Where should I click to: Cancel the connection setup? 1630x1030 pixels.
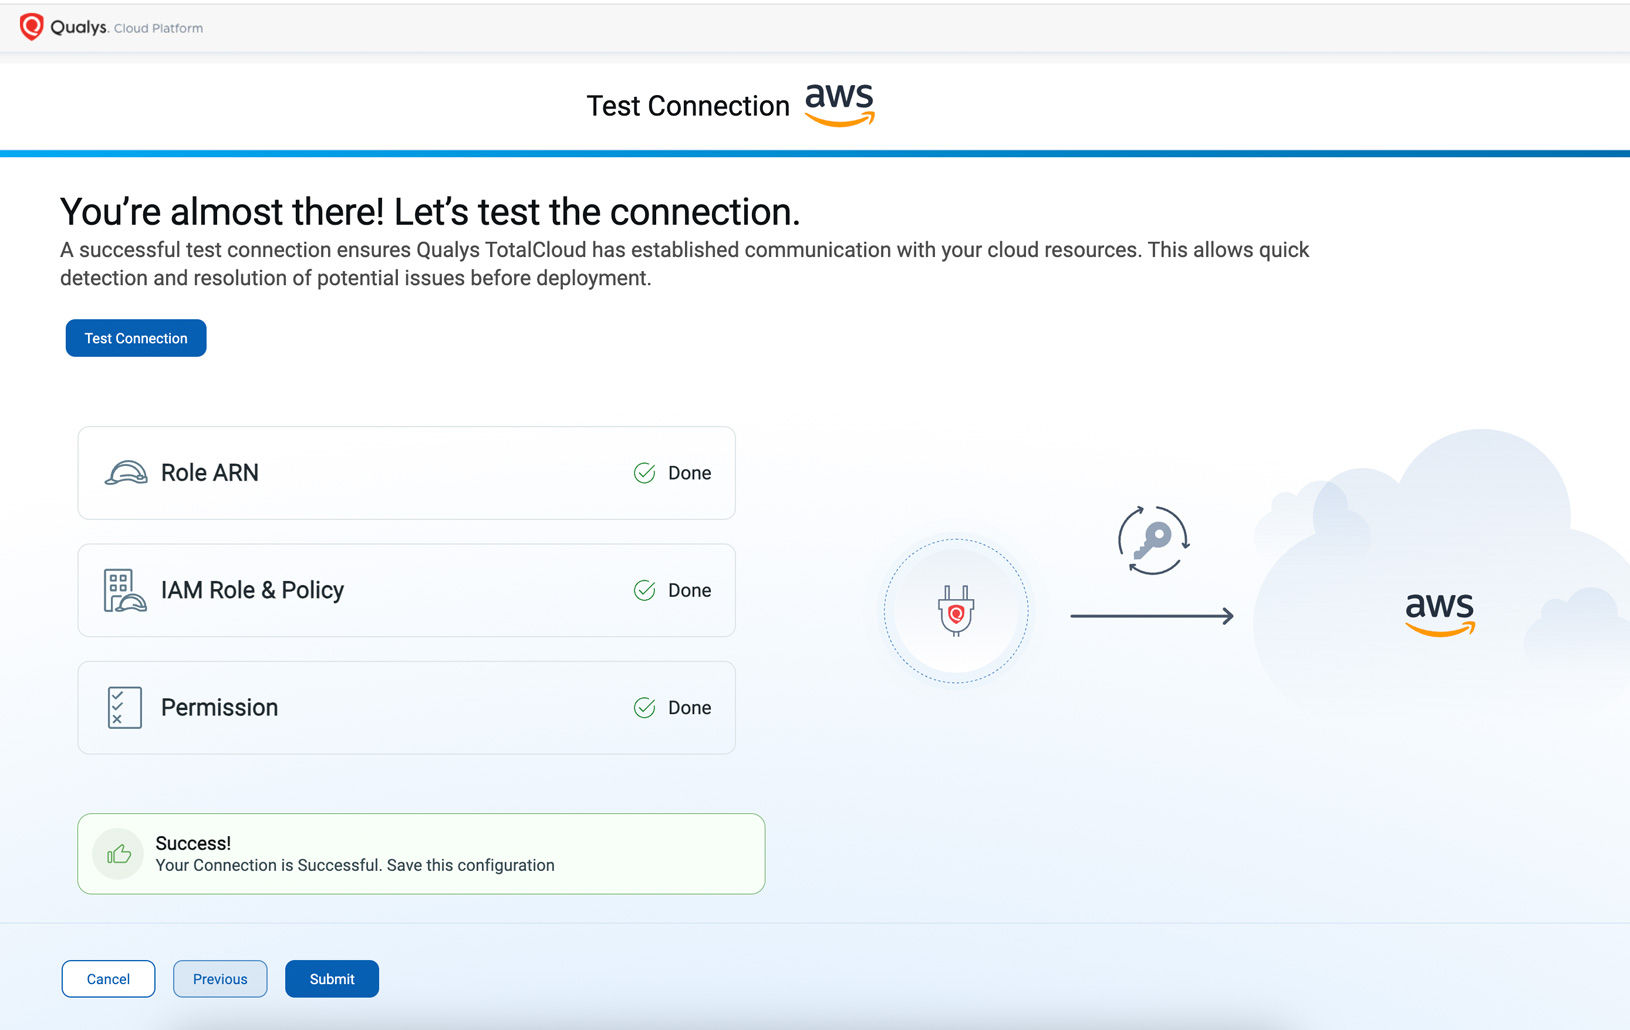pyautogui.click(x=108, y=979)
